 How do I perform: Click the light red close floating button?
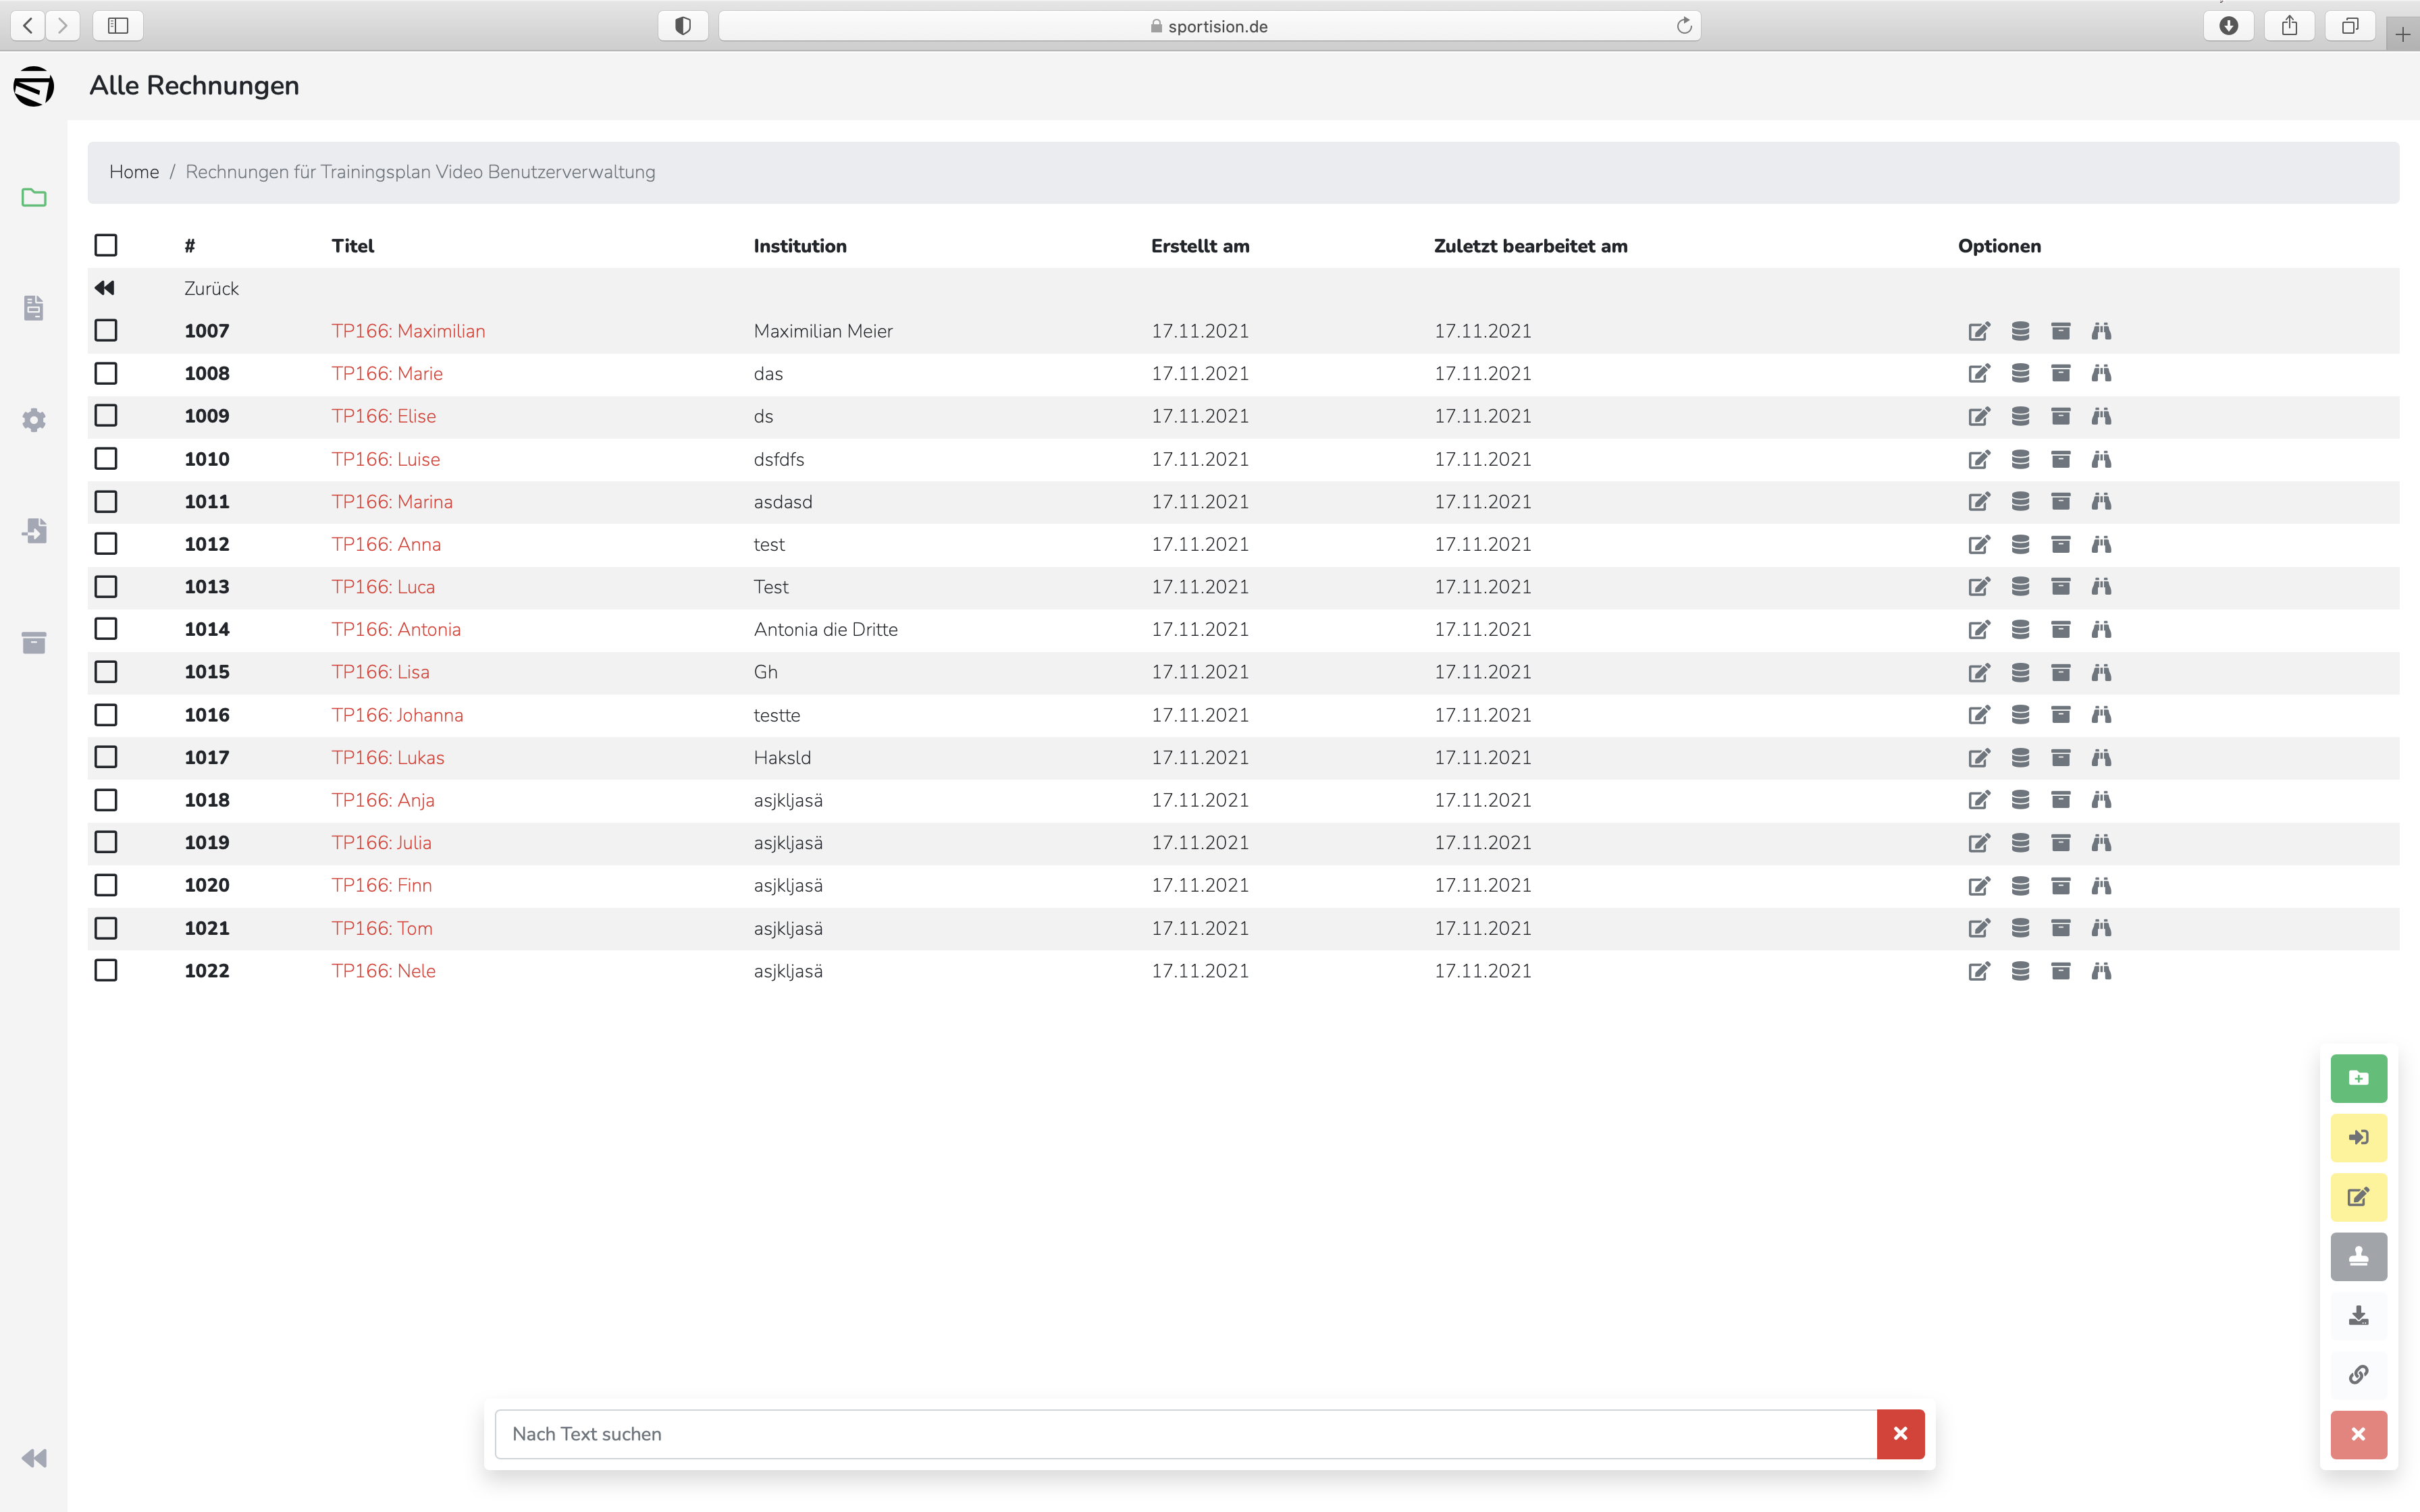click(x=2358, y=1434)
